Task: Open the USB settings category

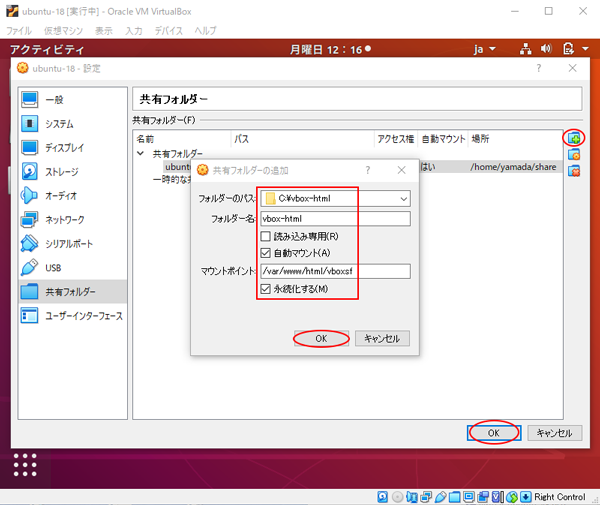Action: (73, 268)
